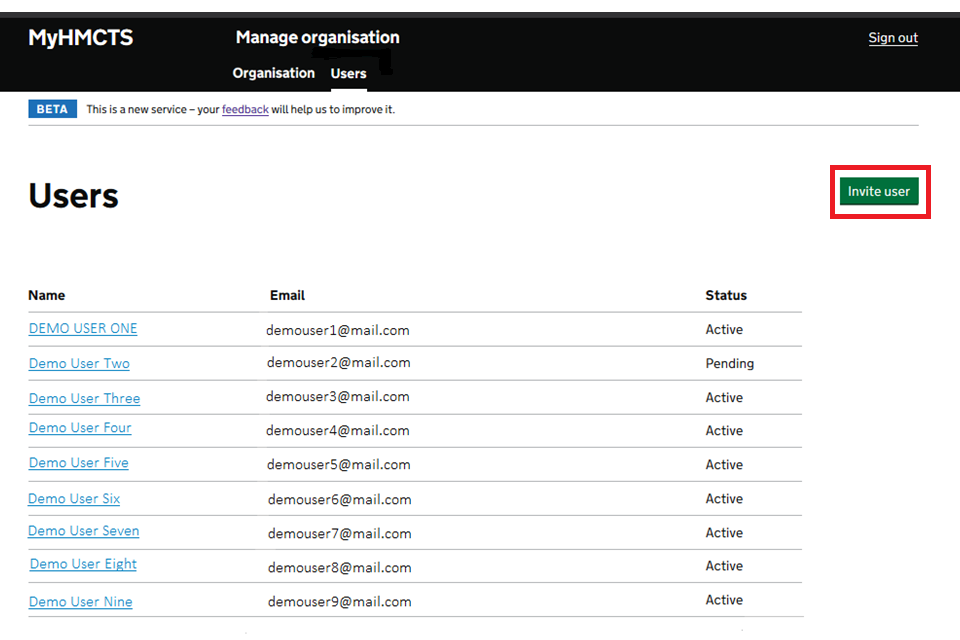960x640 pixels.
Task: Click the green Invite user button
Action: pyautogui.click(x=878, y=192)
